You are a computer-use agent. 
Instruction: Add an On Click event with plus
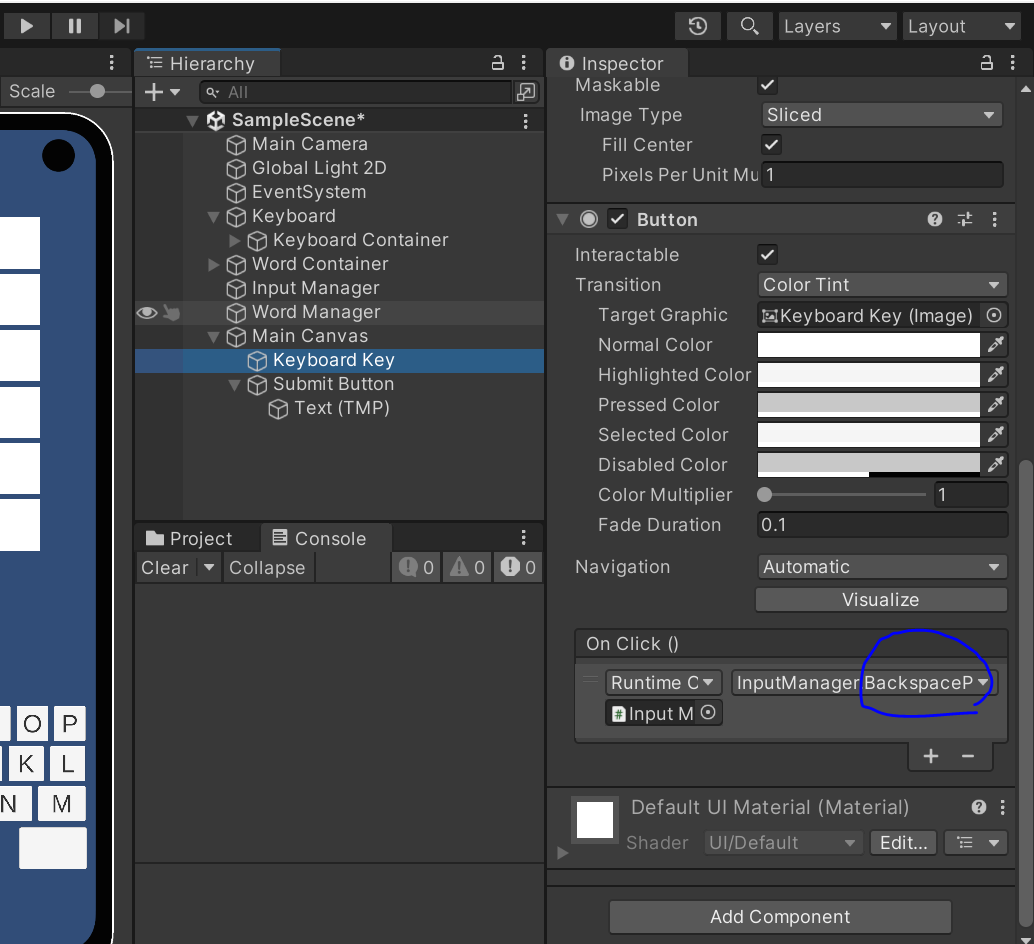click(930, 756)
